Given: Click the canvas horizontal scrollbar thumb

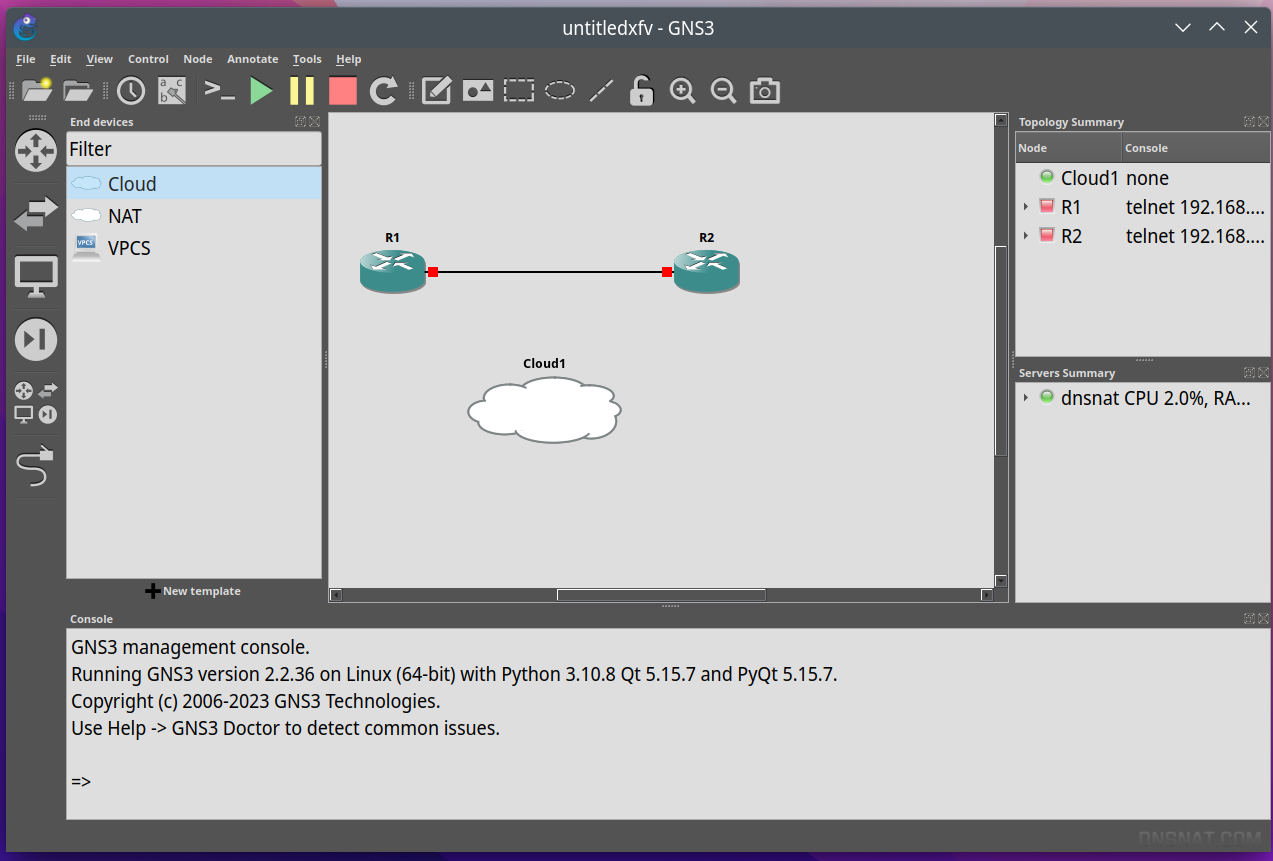Looking at the screenshot, I should click(661, 595).
